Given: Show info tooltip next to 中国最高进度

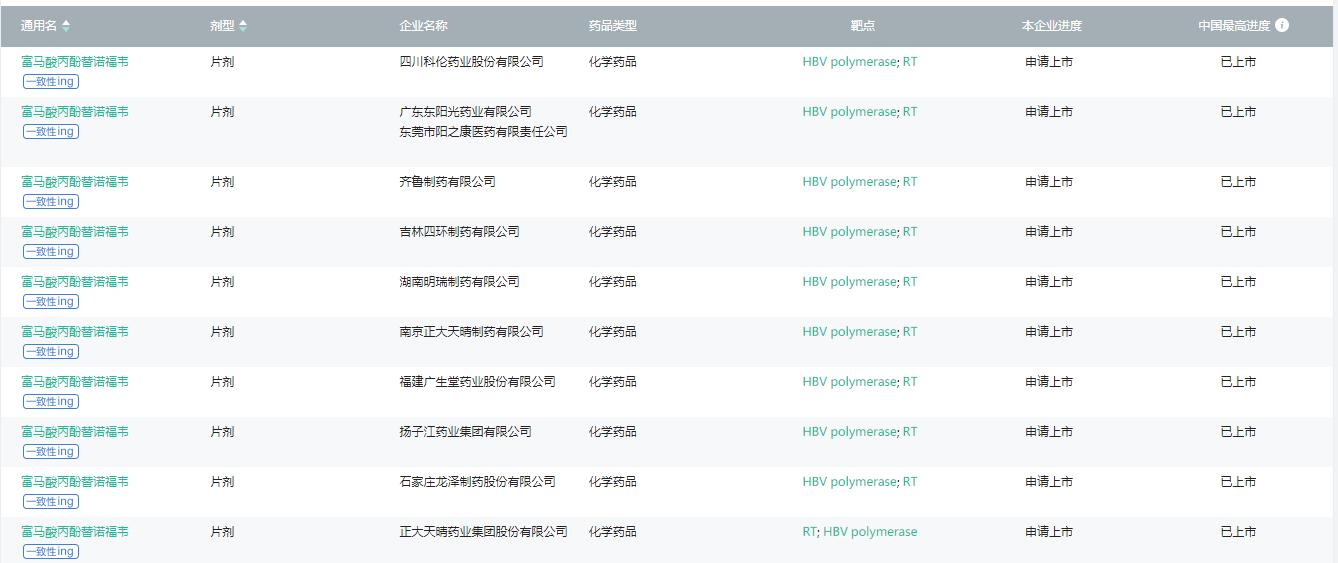Looking at the screenshot, I should click(1282, 26).
